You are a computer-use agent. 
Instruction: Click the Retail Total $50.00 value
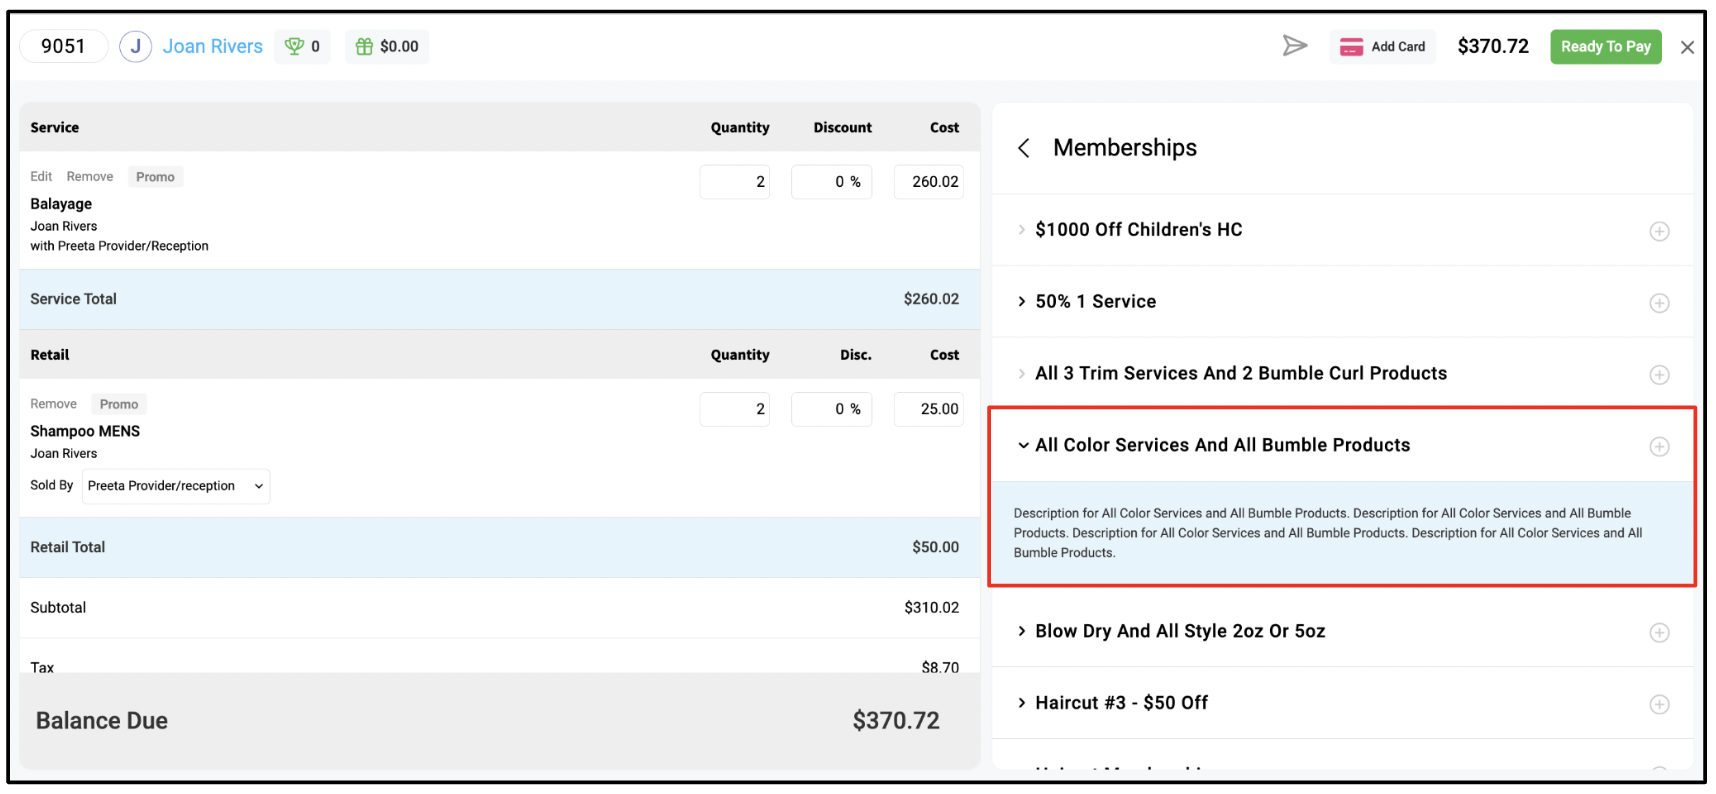935,547
